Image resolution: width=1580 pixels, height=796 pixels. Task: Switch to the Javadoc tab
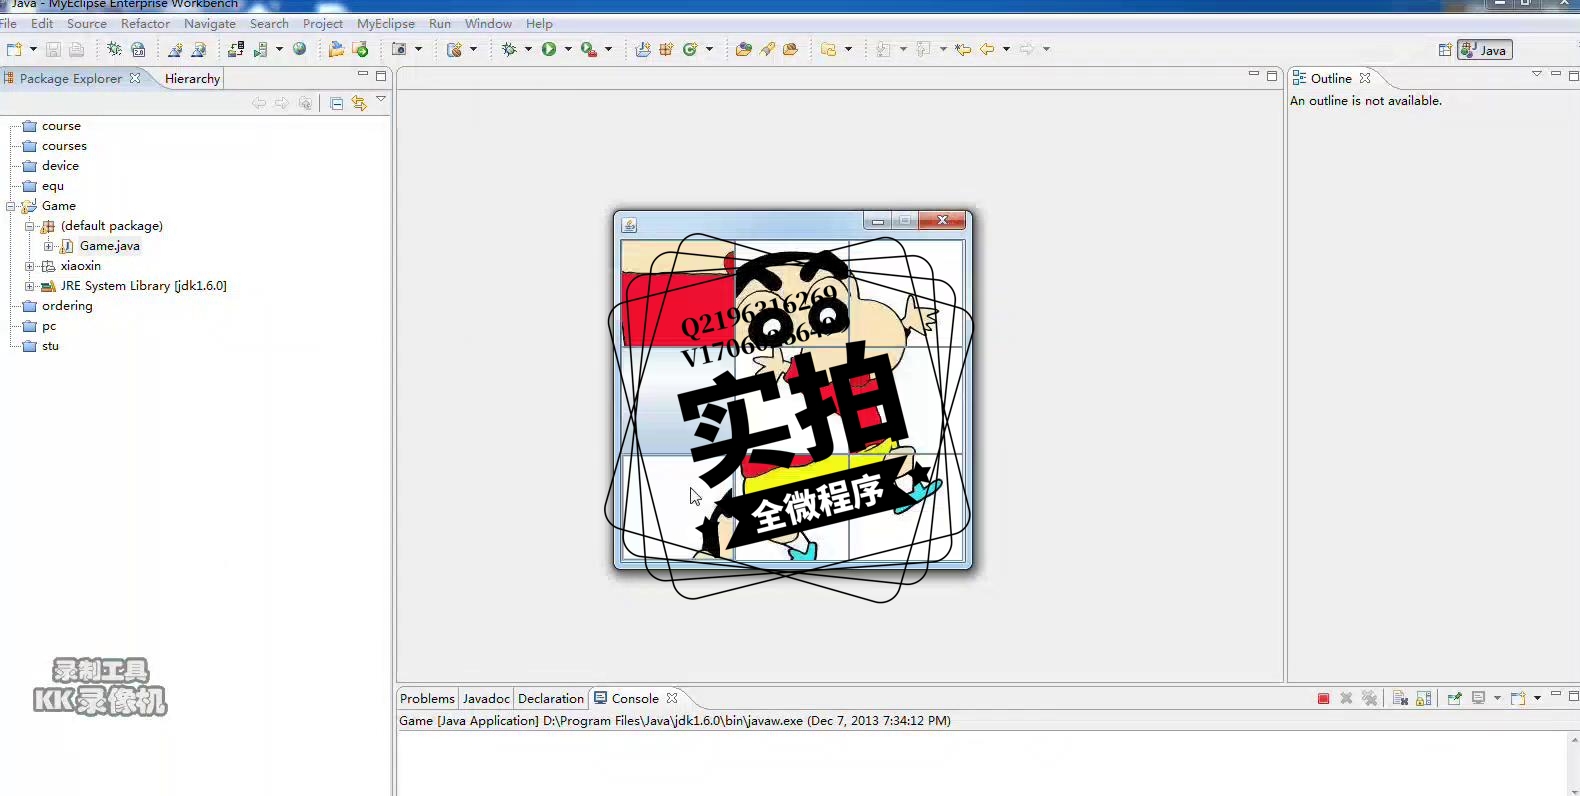tap(486, 698)
